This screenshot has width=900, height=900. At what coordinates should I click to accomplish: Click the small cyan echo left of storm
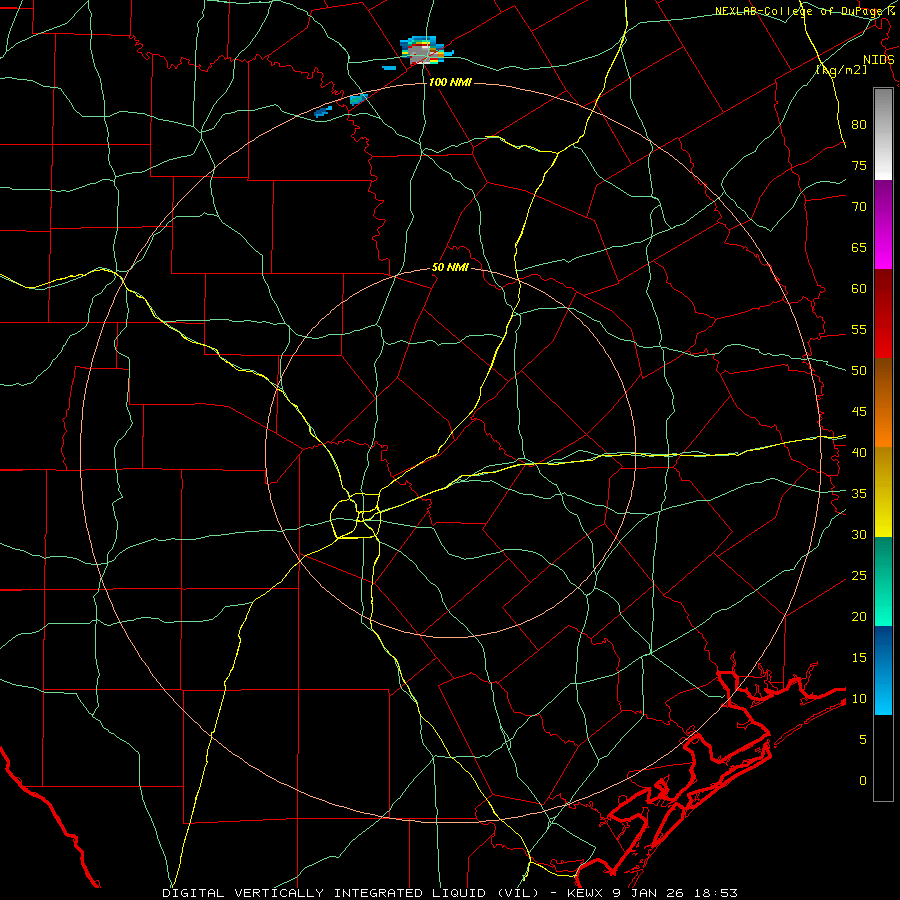389,68
